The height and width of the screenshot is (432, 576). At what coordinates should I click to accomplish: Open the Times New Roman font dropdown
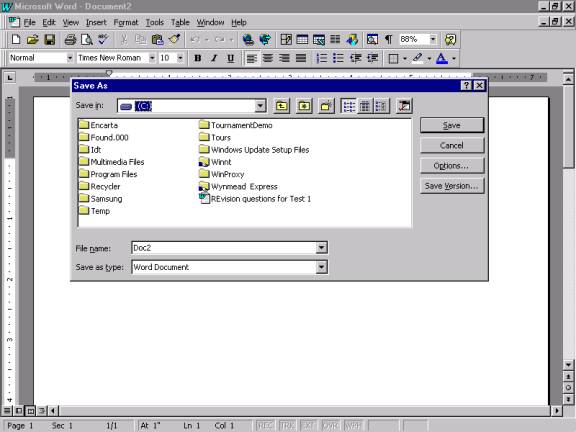[x=152, y=58]
